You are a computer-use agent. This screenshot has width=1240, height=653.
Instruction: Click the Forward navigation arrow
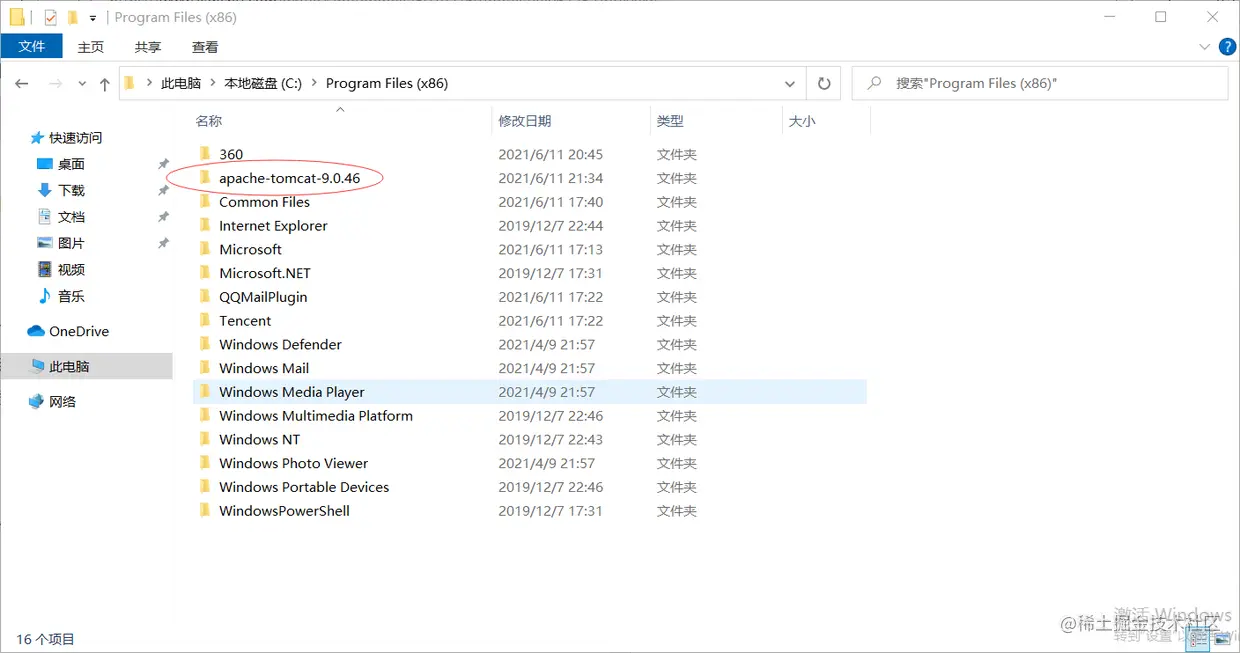point(56,84)
